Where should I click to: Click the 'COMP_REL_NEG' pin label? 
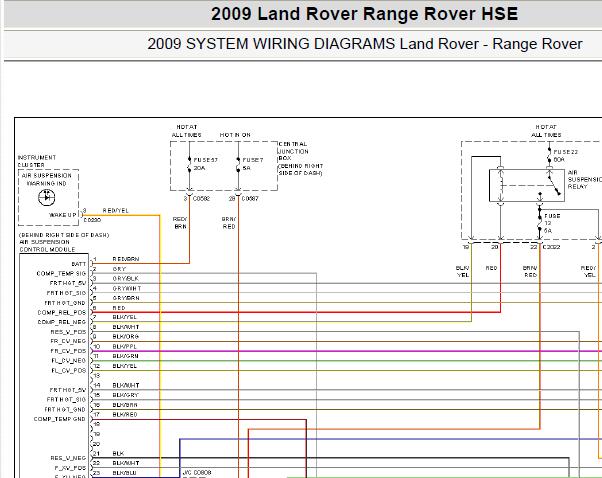62,322
